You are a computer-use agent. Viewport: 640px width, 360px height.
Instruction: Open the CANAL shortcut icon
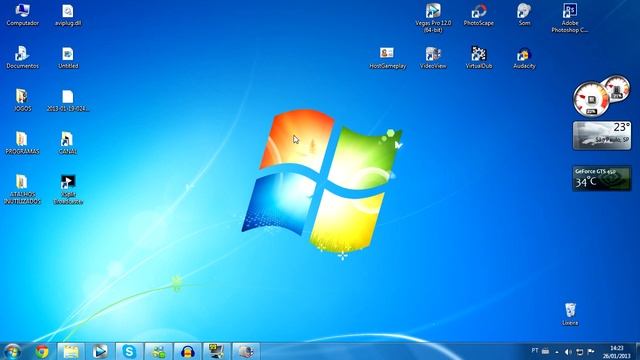pyautogui.click(x=68, y=143)
